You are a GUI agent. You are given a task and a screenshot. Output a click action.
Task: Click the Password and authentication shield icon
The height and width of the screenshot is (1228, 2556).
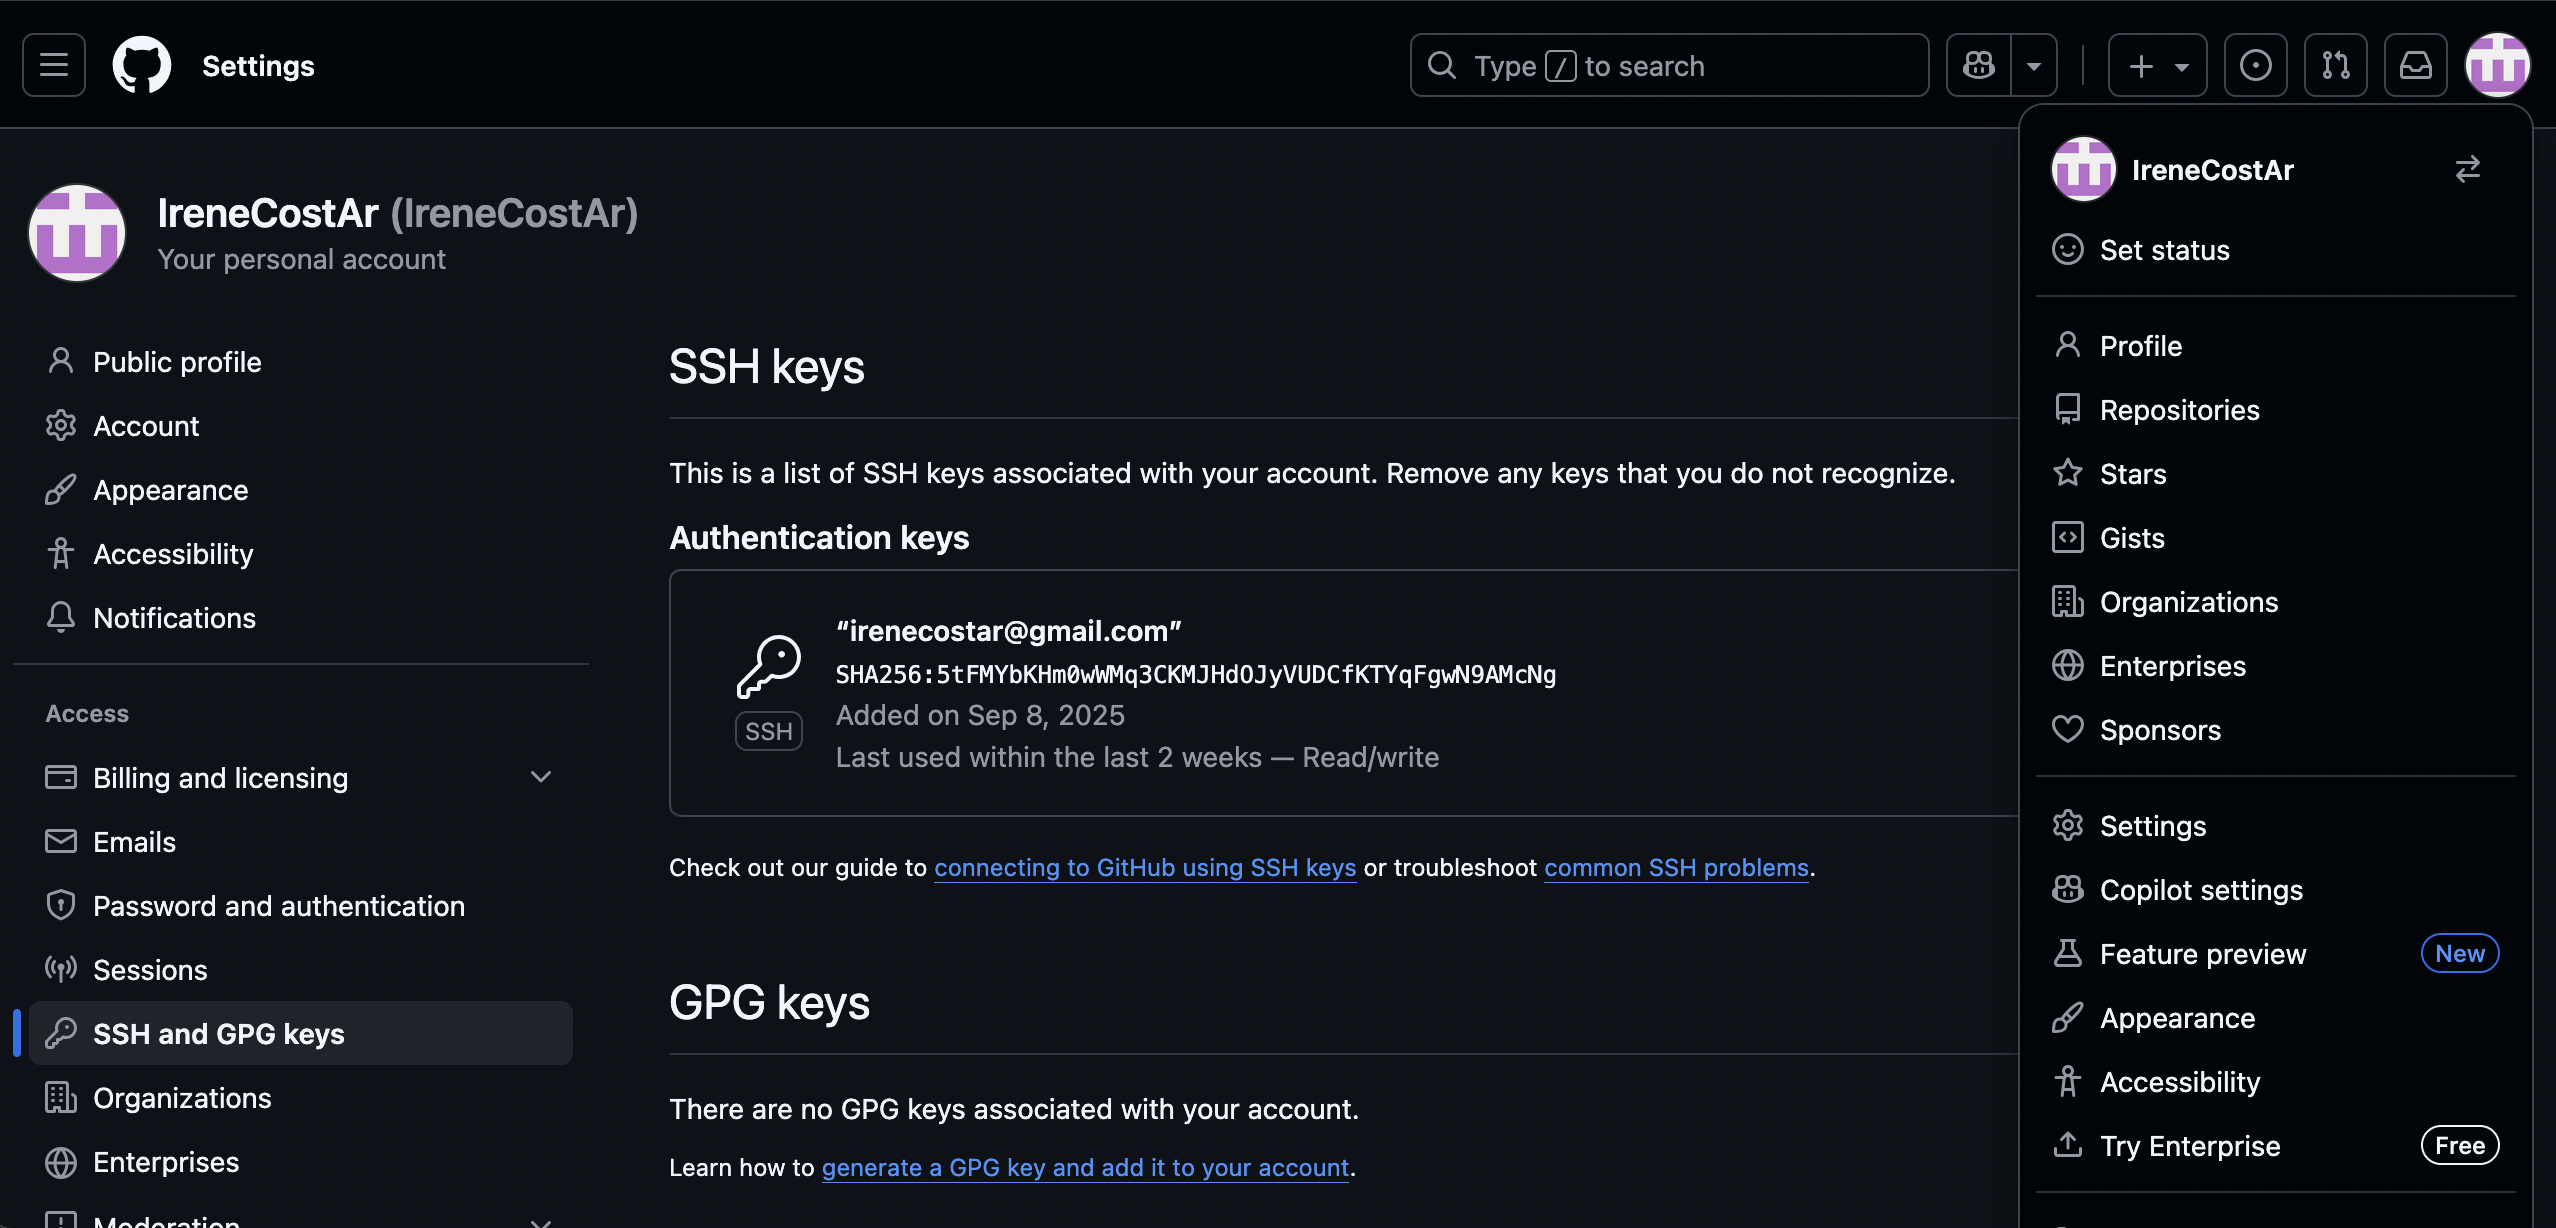(61, 906)
